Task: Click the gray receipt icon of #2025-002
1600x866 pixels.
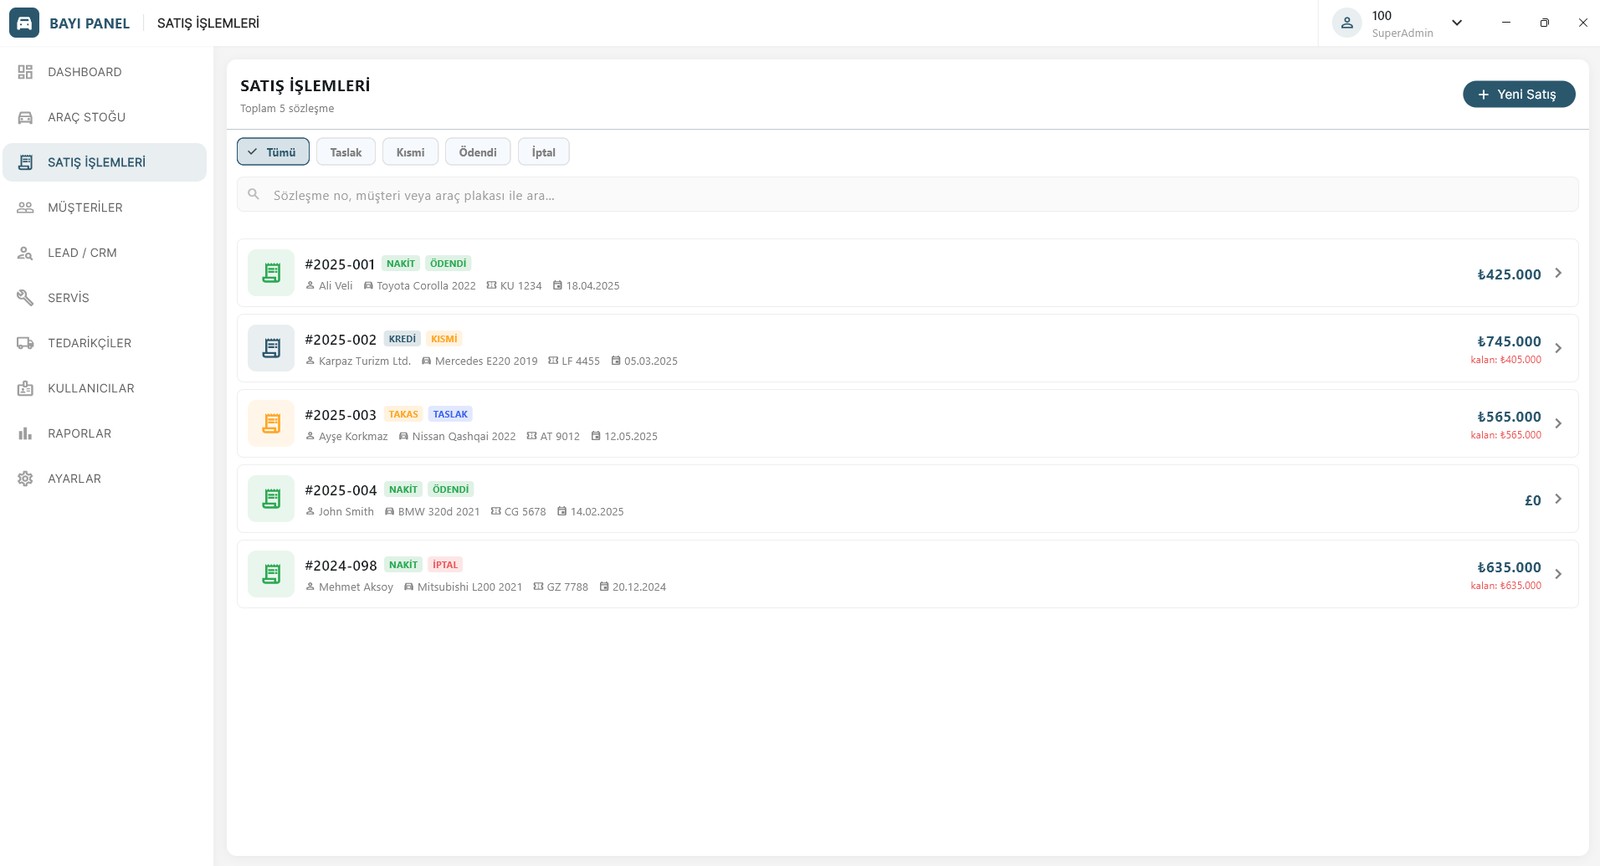Action: coord(271,348)
